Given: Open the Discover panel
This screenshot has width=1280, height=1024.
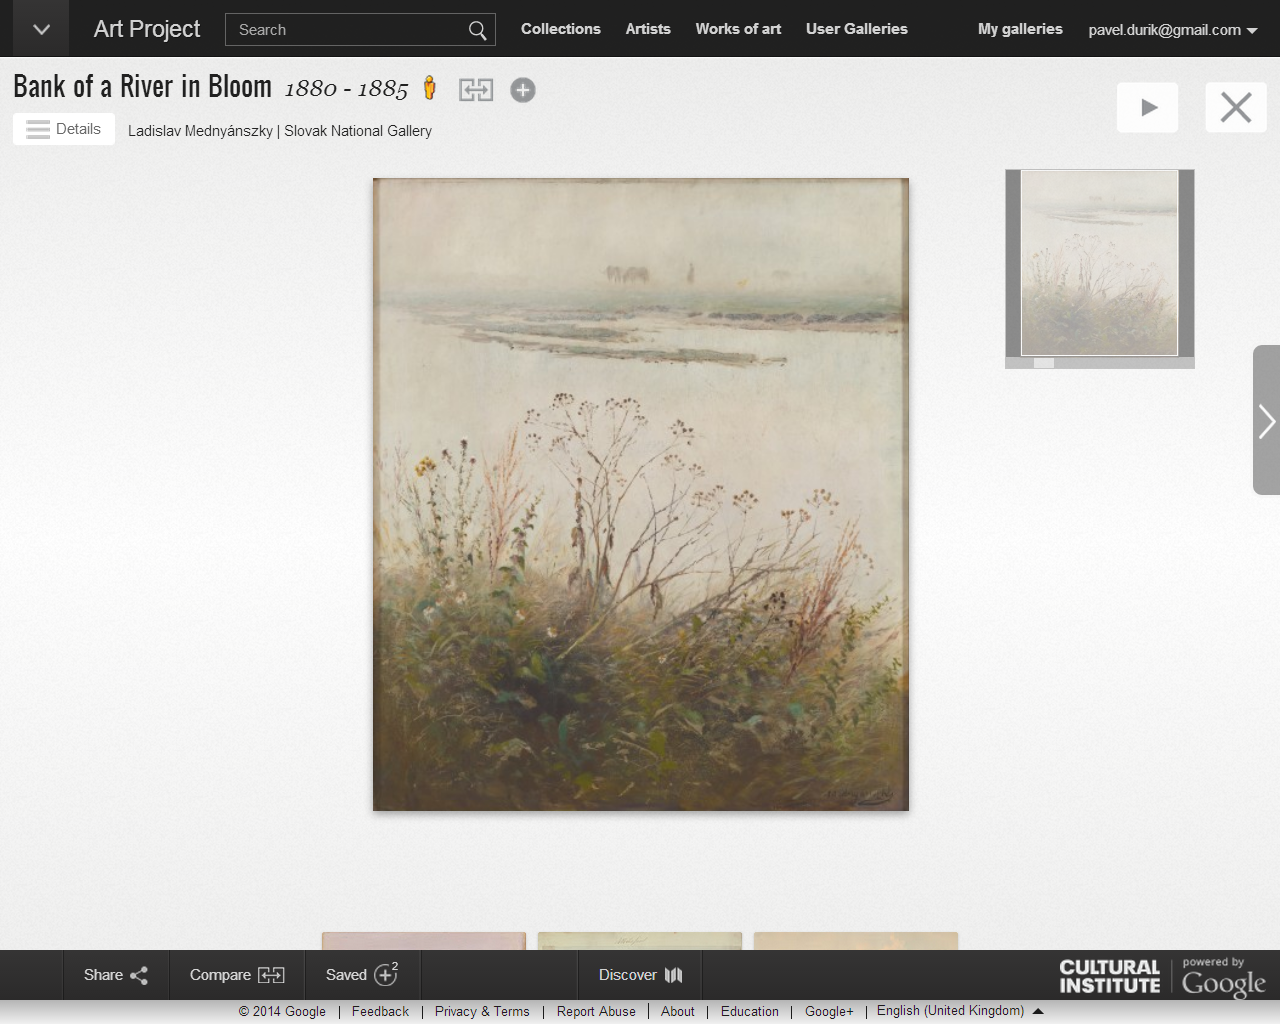Looking at the screenshot, I should (x=640, y=975).
